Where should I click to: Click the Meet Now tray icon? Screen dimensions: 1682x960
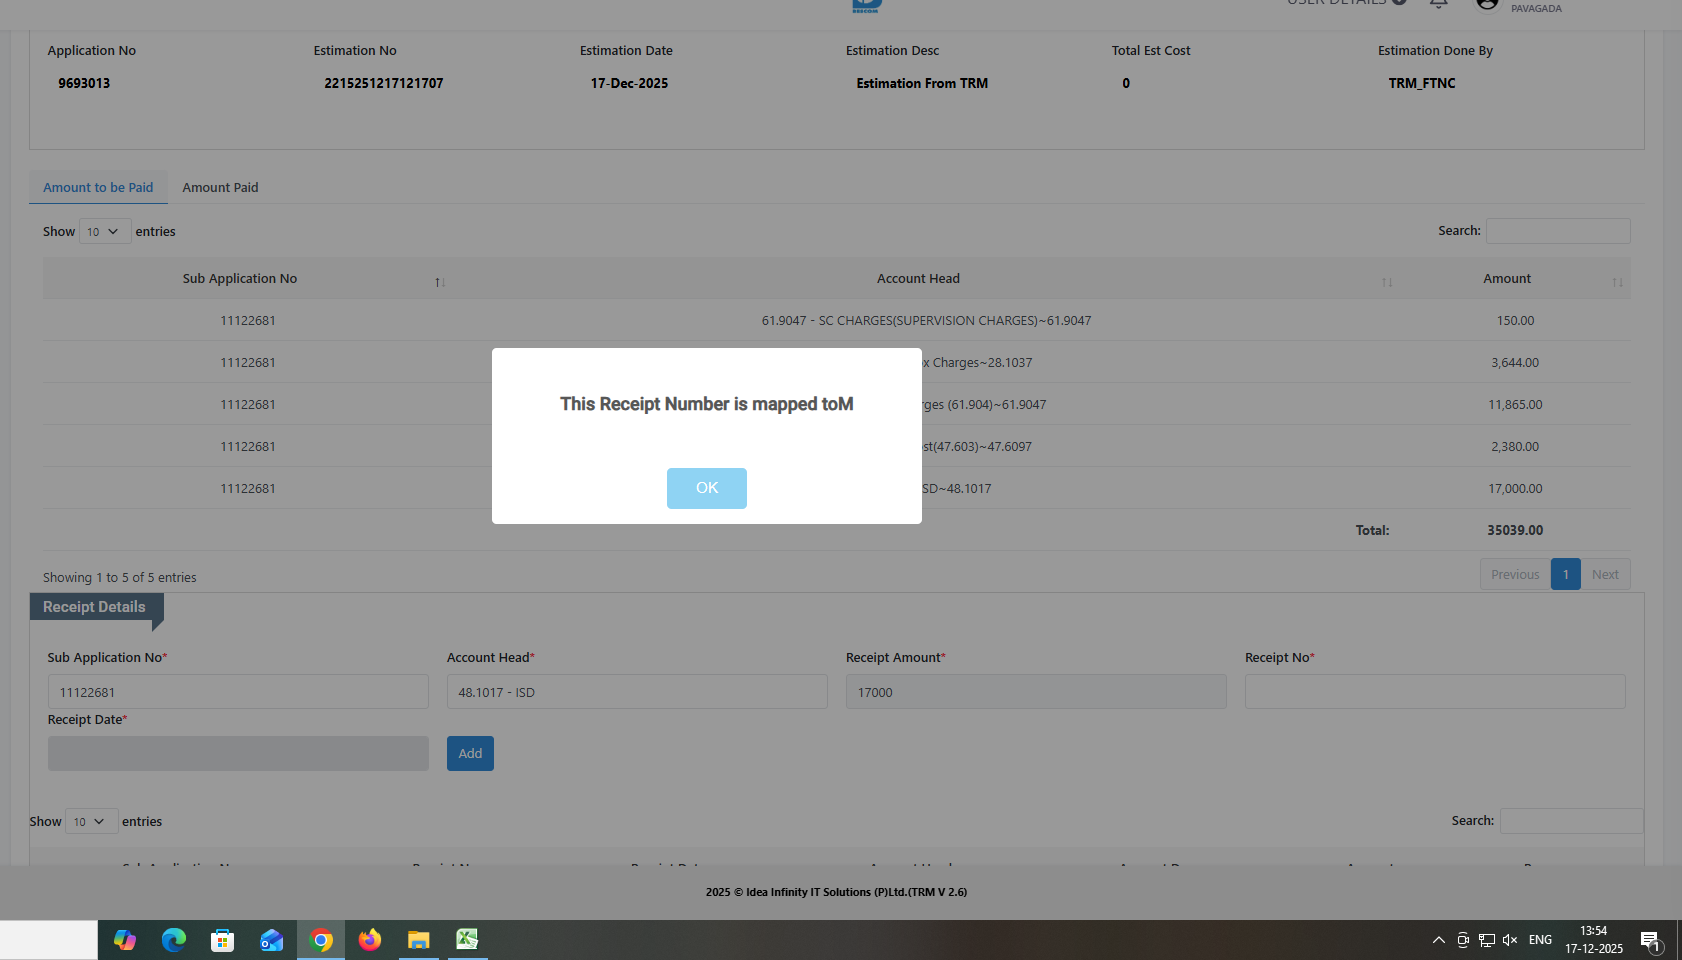[x=1463, y=940]
